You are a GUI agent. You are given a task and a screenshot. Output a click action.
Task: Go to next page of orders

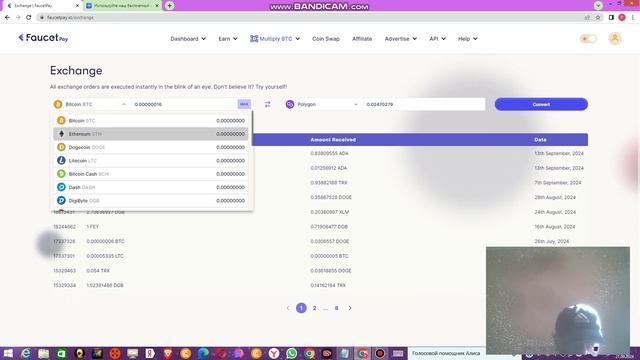point(350,308)
